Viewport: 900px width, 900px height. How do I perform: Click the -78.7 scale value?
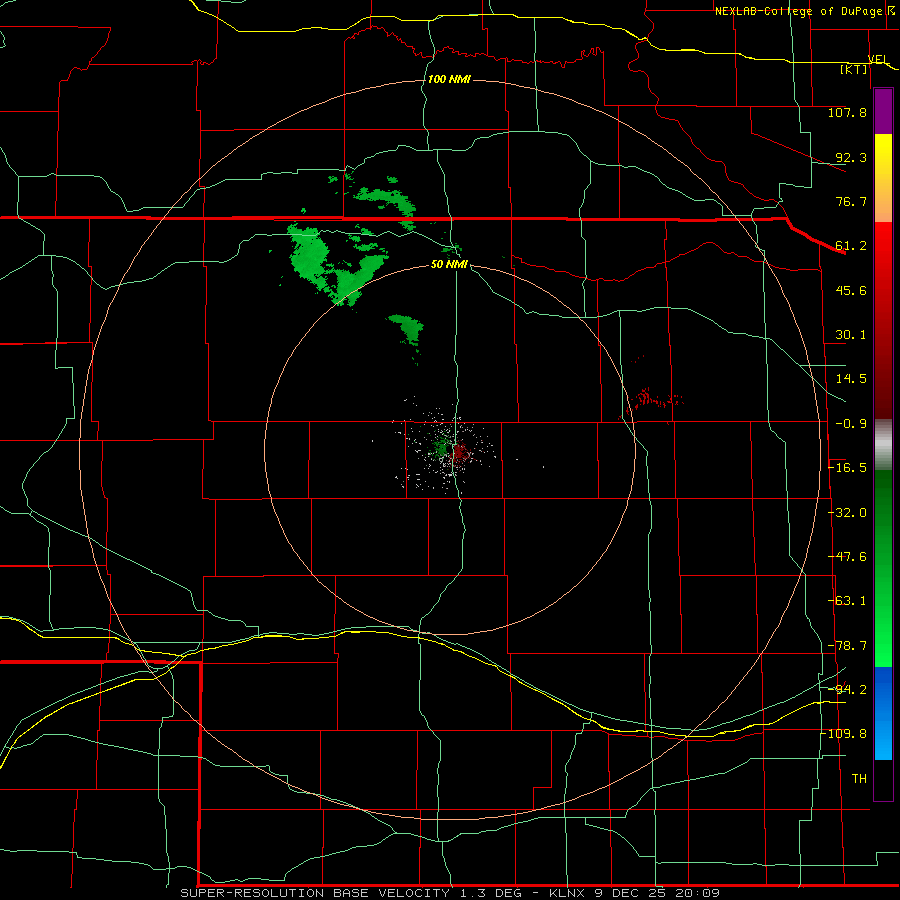847,646
